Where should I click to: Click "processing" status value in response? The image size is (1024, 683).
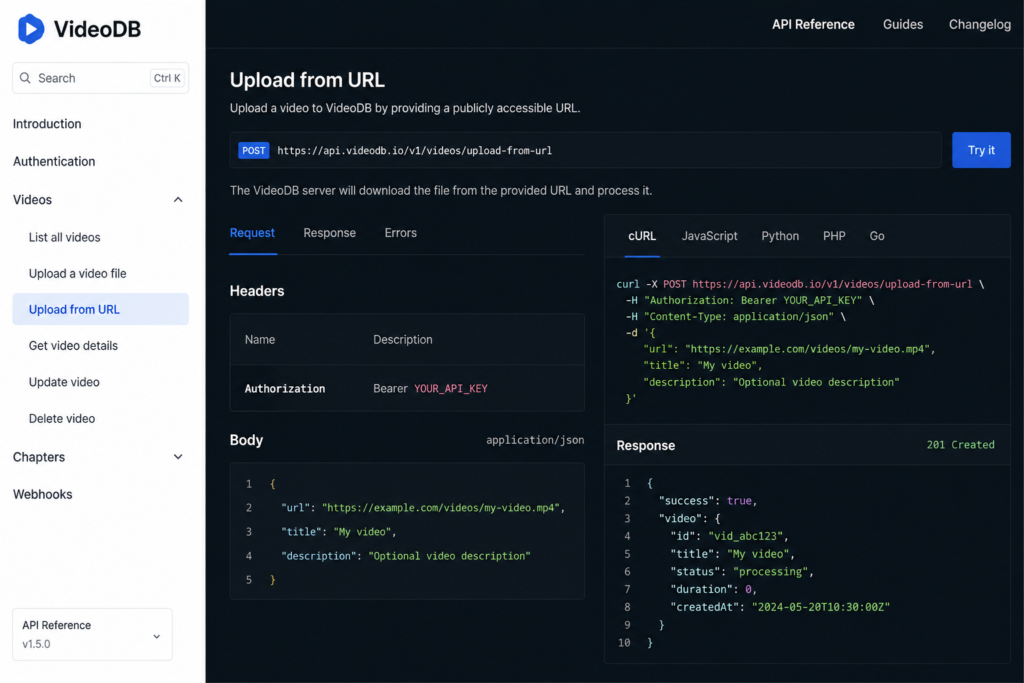click(x=771, y=571)
